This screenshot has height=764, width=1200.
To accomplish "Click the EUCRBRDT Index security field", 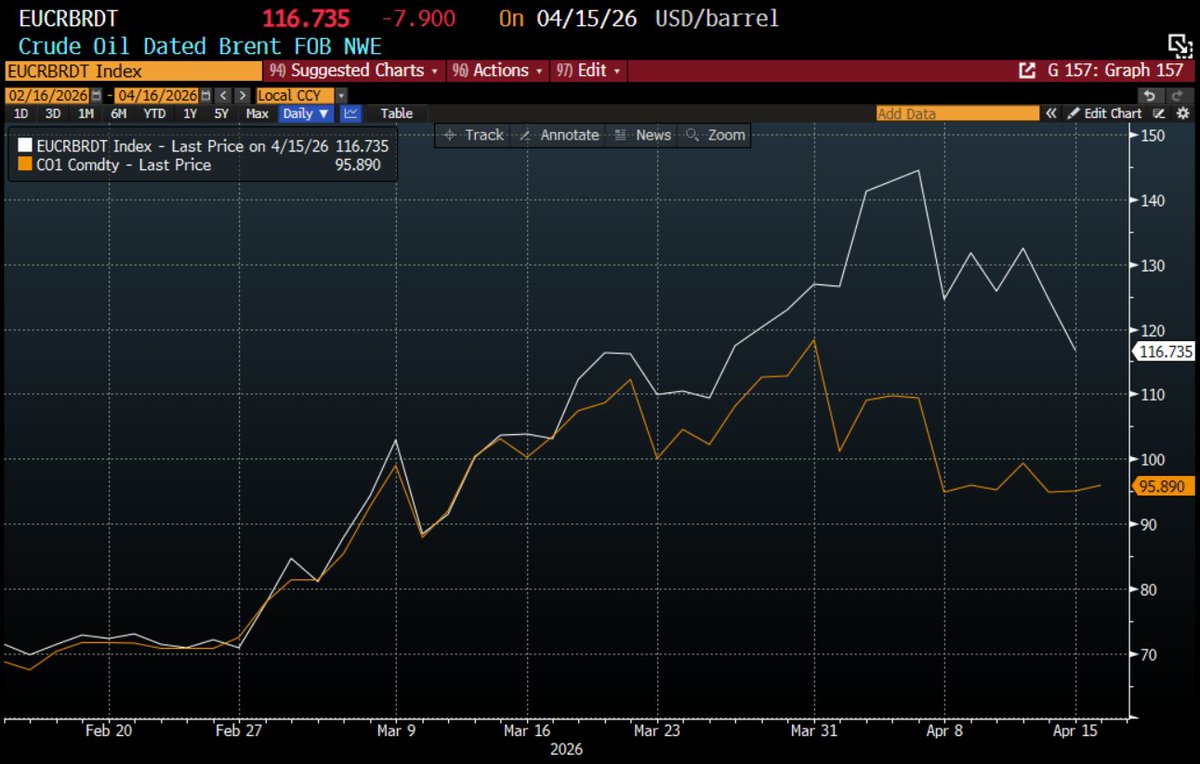I will (x=133, y=71).
